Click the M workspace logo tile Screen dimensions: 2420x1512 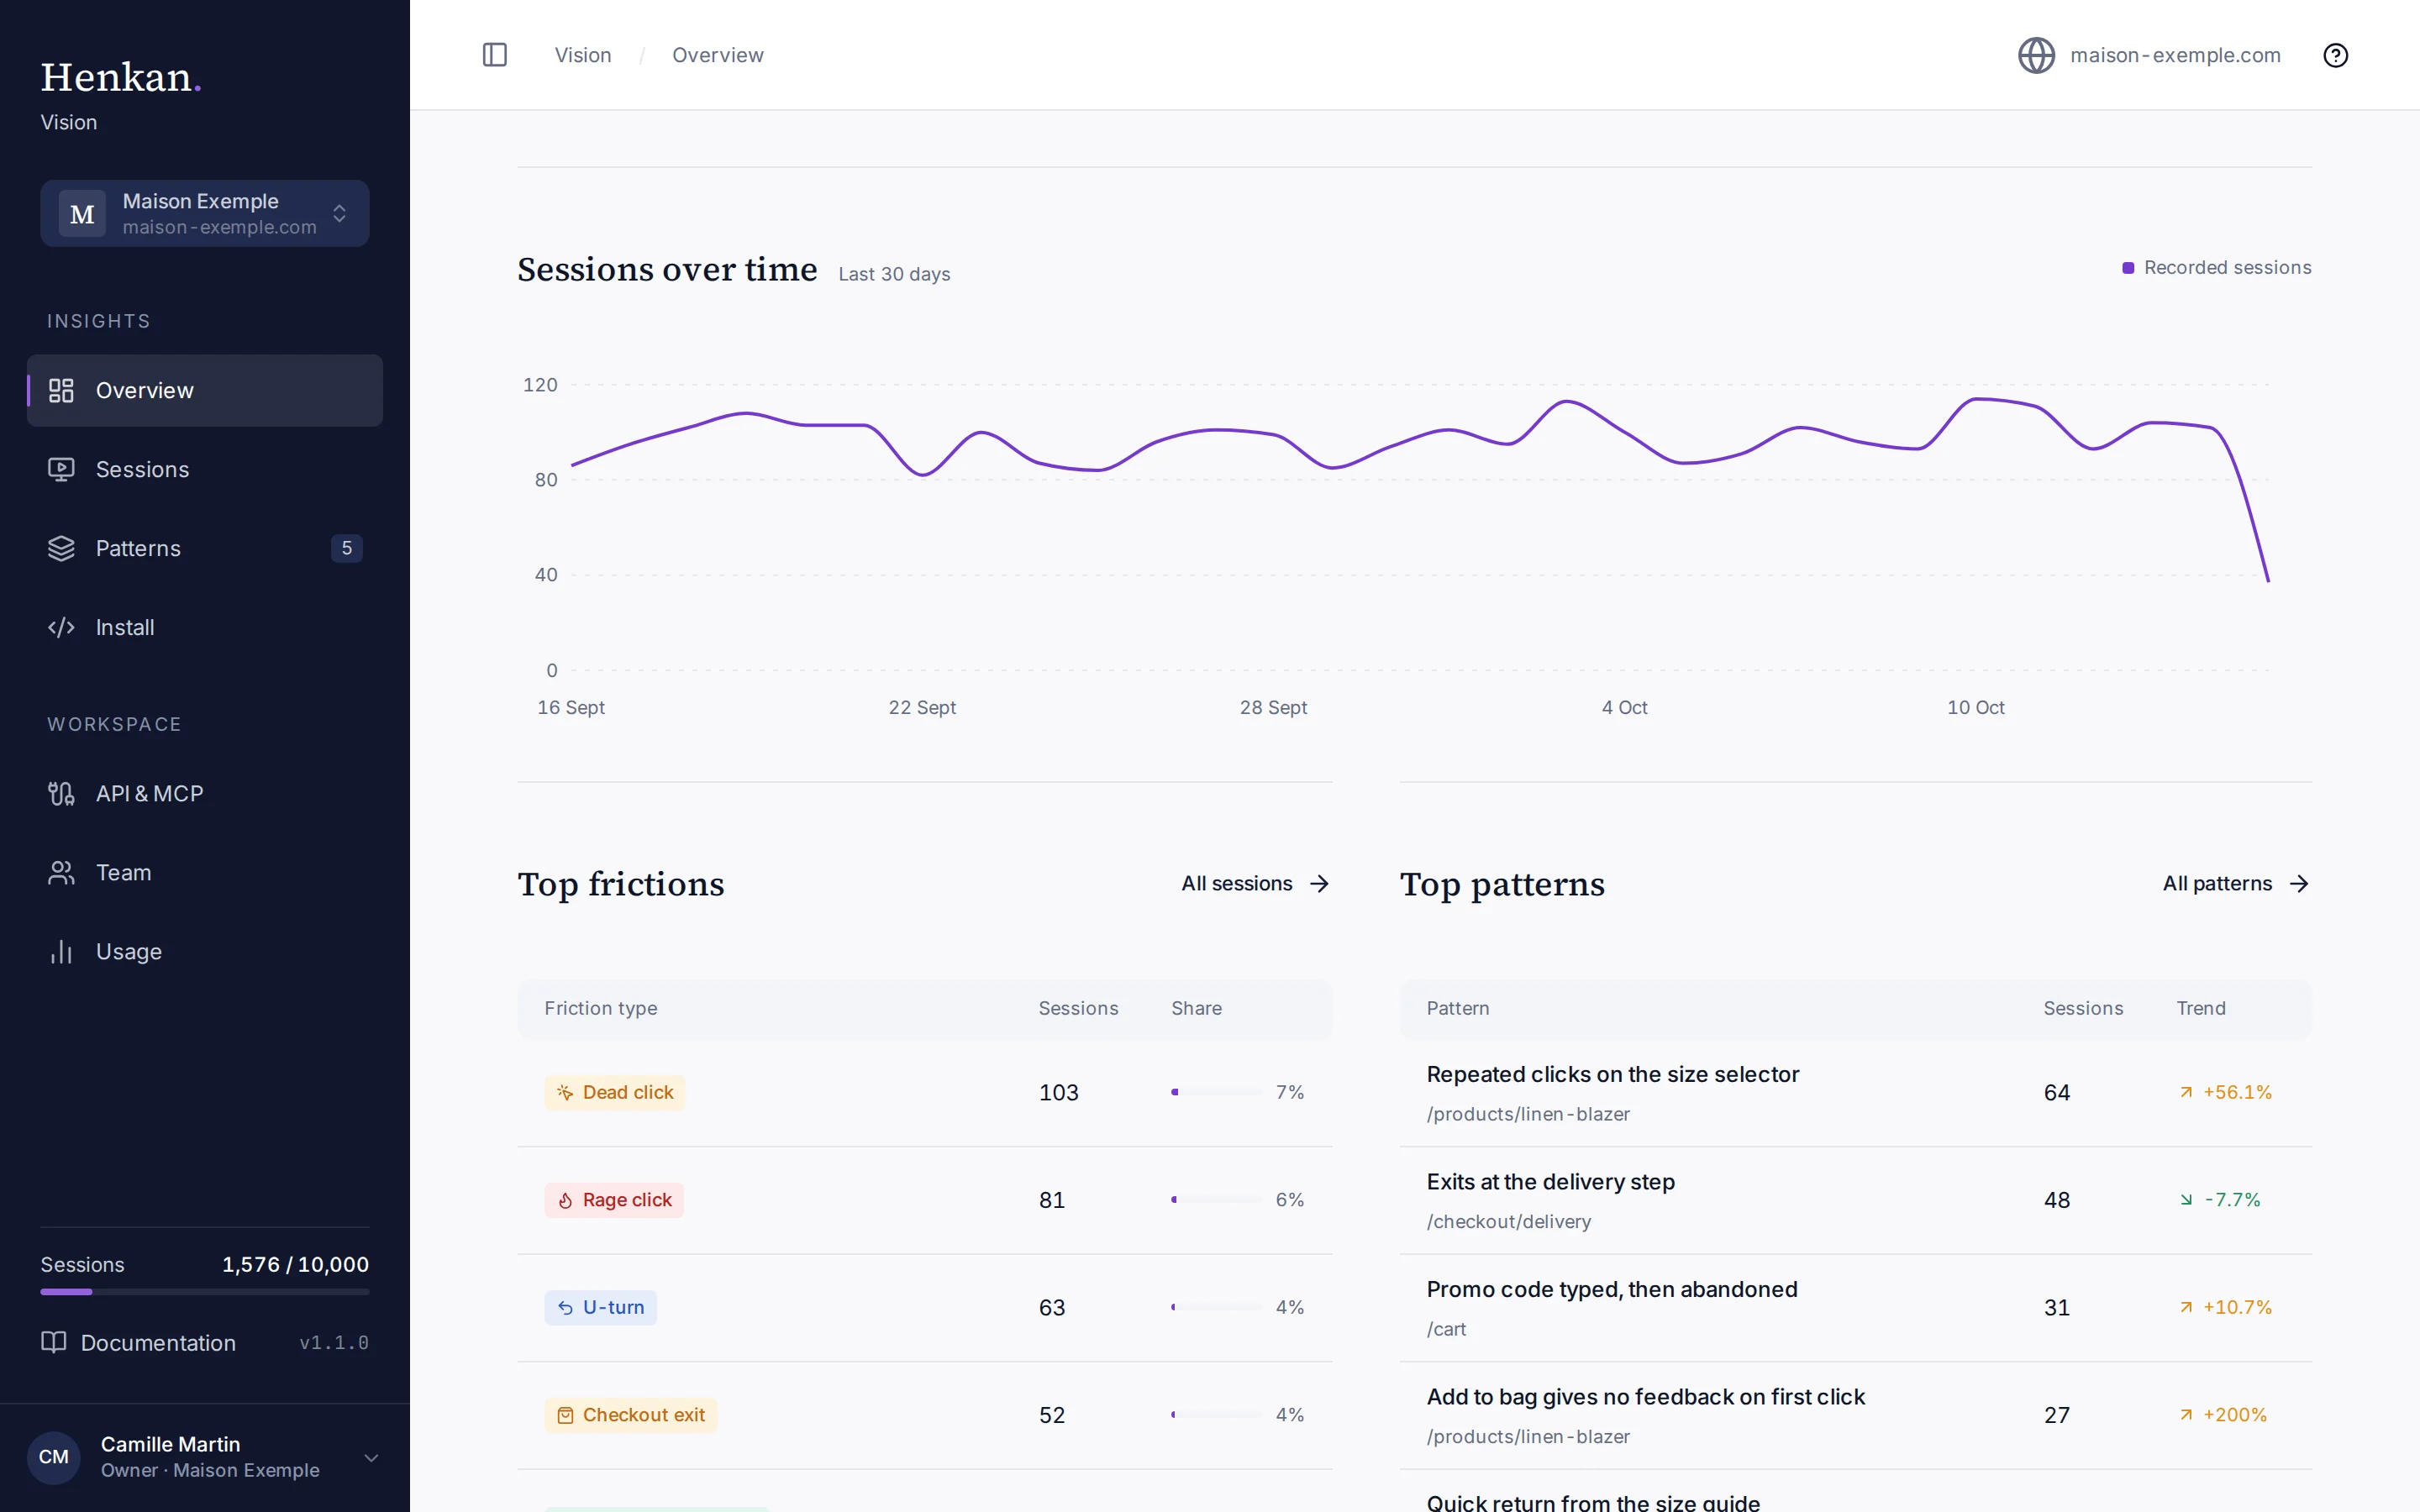coord(82,214)
